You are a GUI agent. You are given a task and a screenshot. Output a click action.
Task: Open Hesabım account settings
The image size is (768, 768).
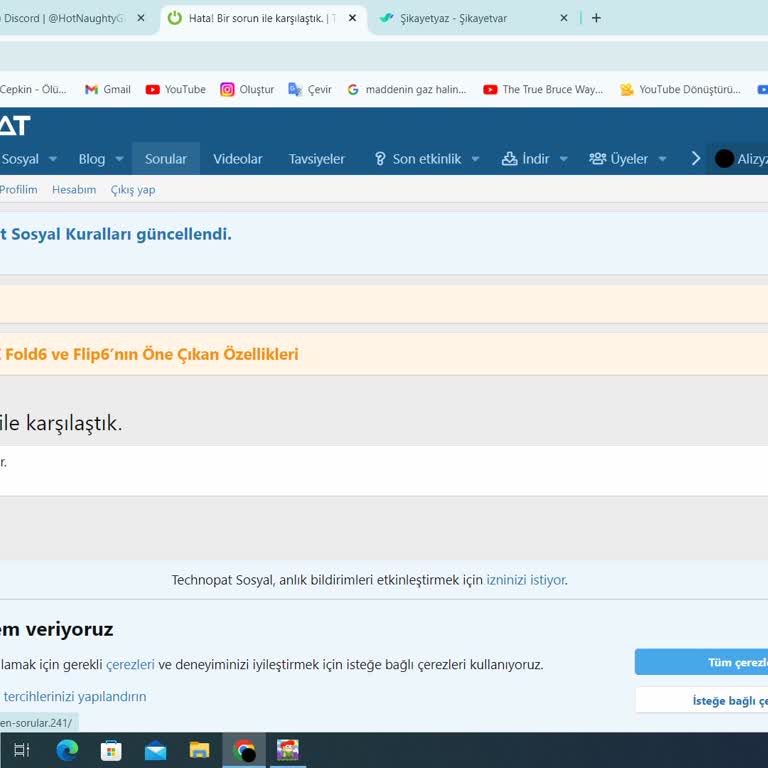(x=74, y=190)
